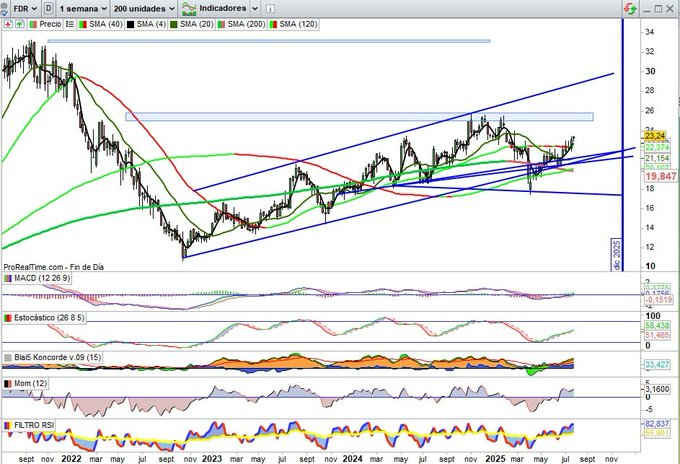
Task: Select the blue resistance rectangle near 26
Action: tap(359, 117)
